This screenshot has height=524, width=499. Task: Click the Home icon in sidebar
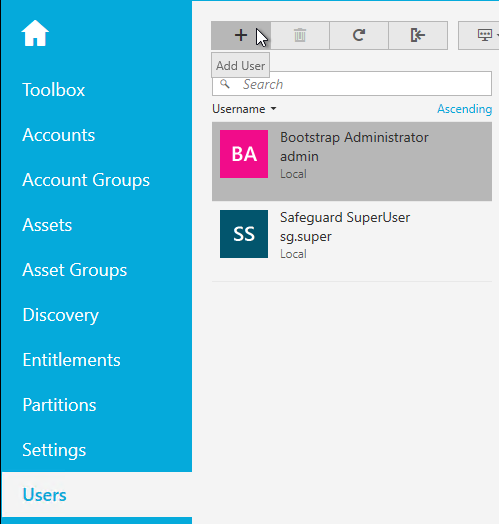(x=35, y=33)
